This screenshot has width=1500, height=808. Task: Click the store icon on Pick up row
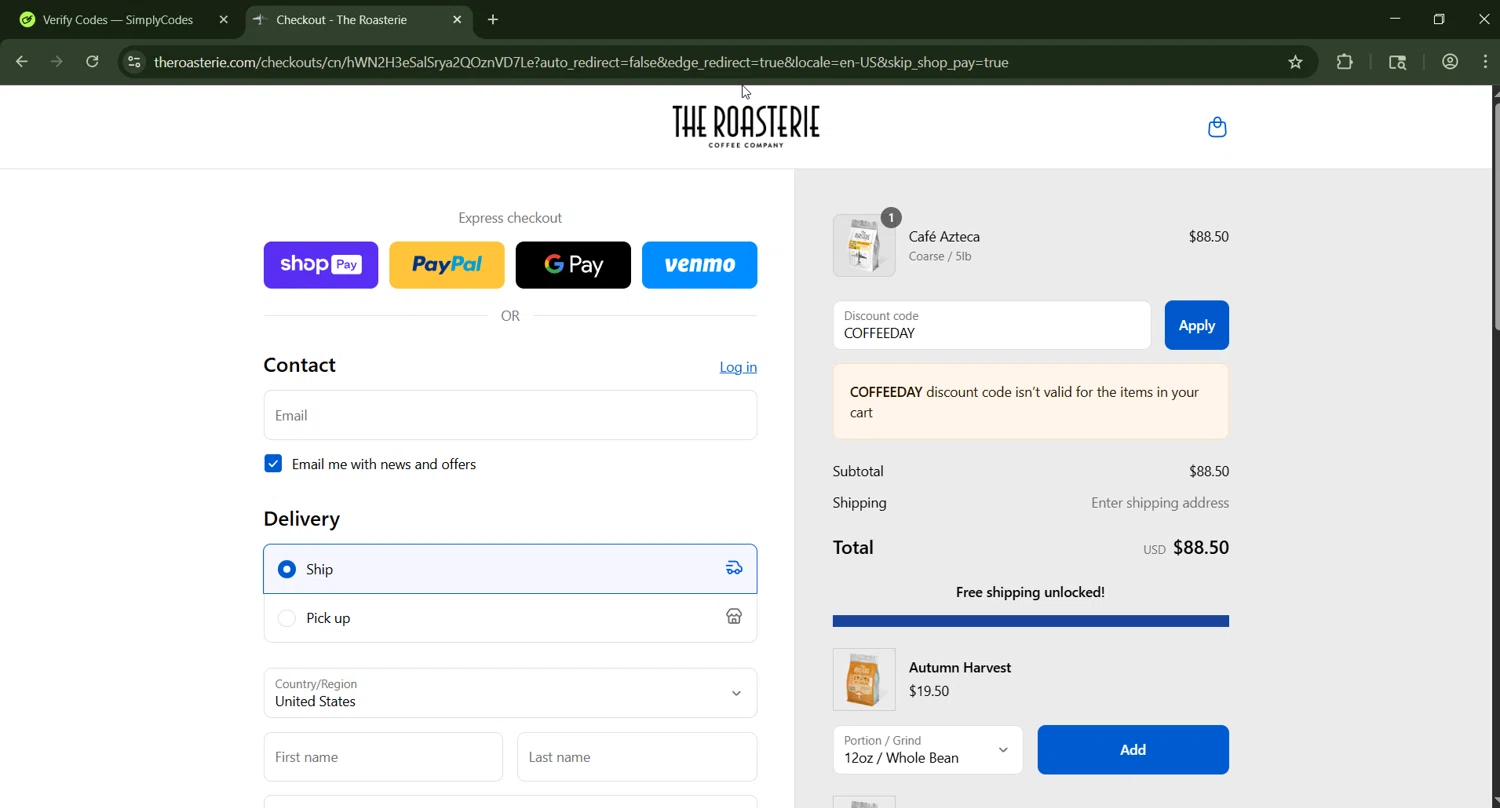(734, 616)
